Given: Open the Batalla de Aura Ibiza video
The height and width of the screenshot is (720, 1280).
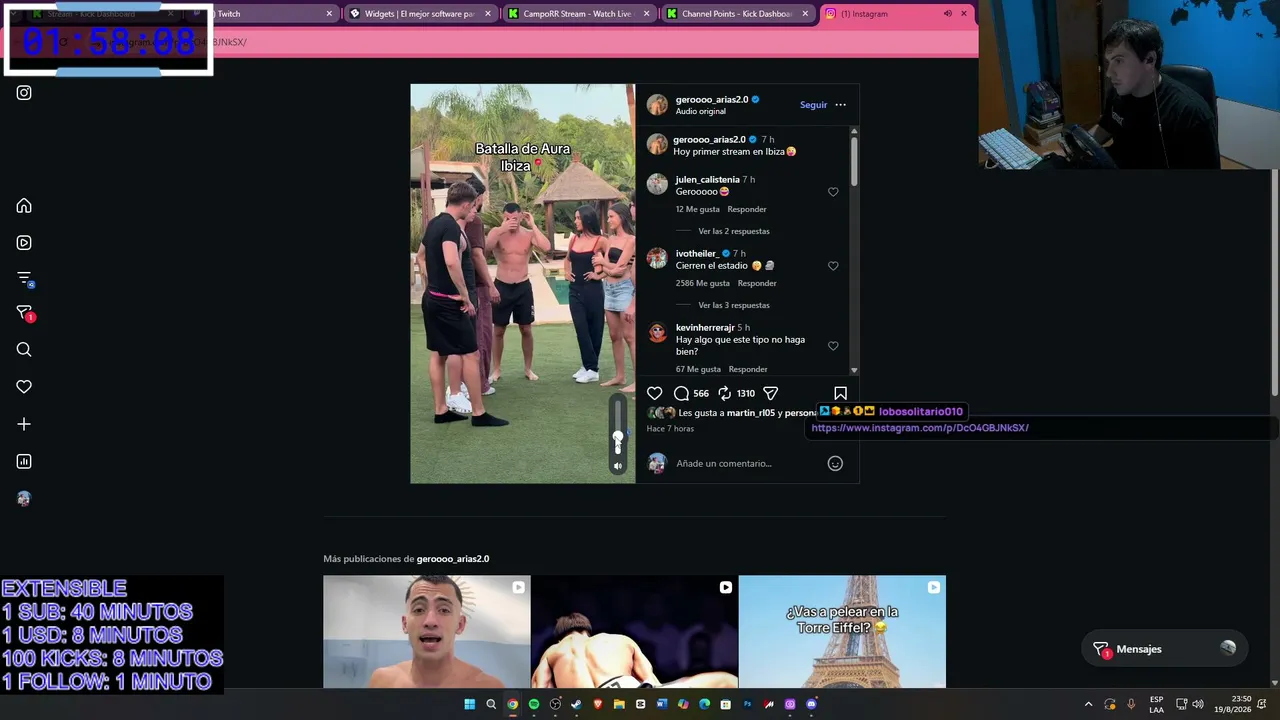Looking at the screenshot, I should [x=522, y=283].
